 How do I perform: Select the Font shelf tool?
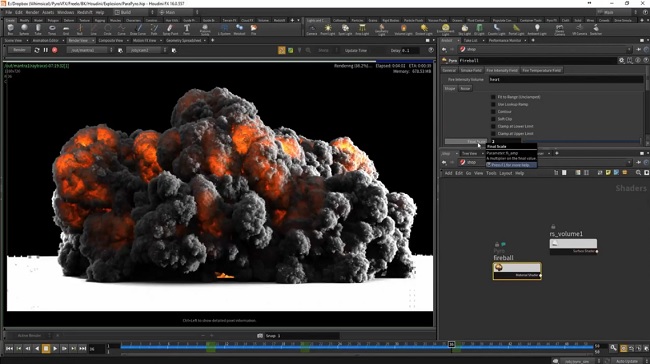(187, 29)
